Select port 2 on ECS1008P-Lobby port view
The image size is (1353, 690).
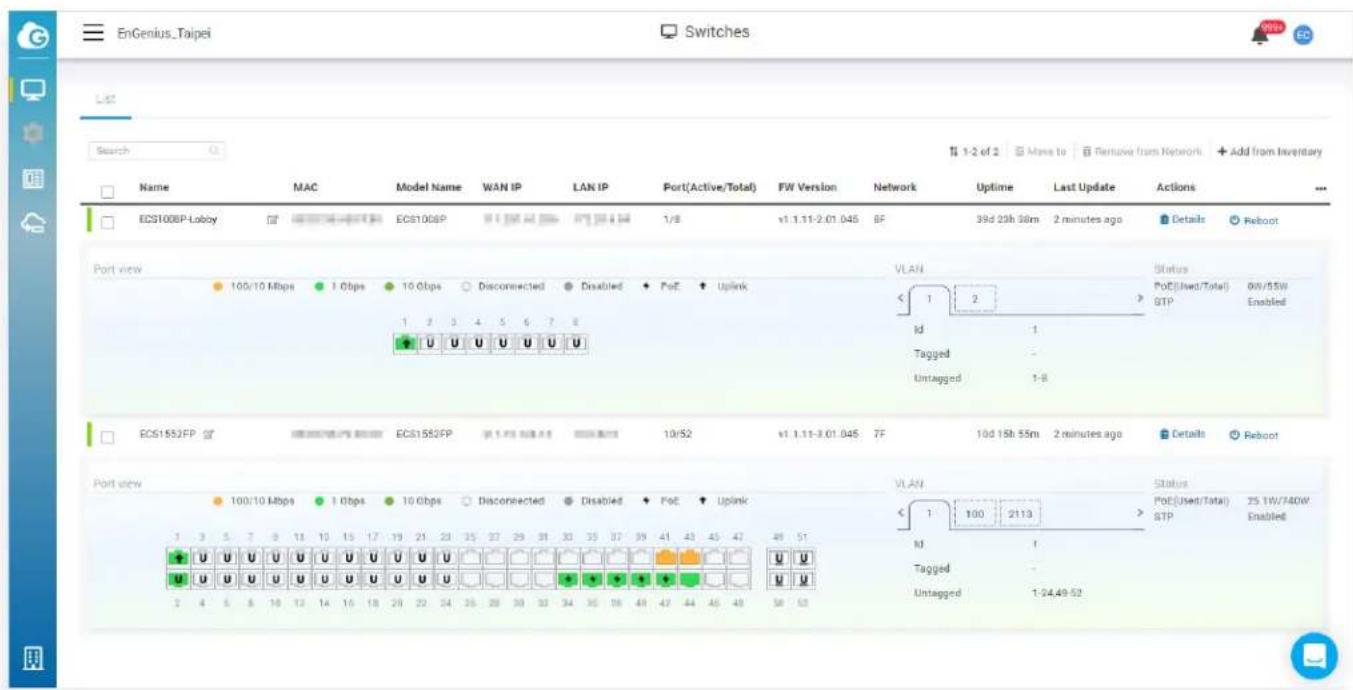tap(430, 344)
